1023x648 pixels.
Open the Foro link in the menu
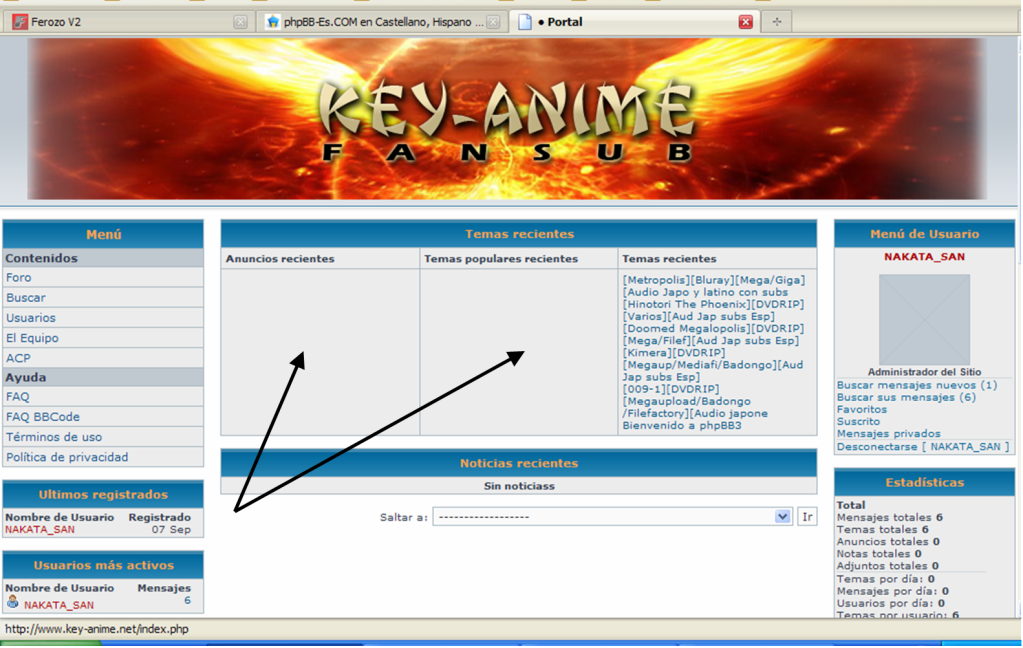point(18,277)
